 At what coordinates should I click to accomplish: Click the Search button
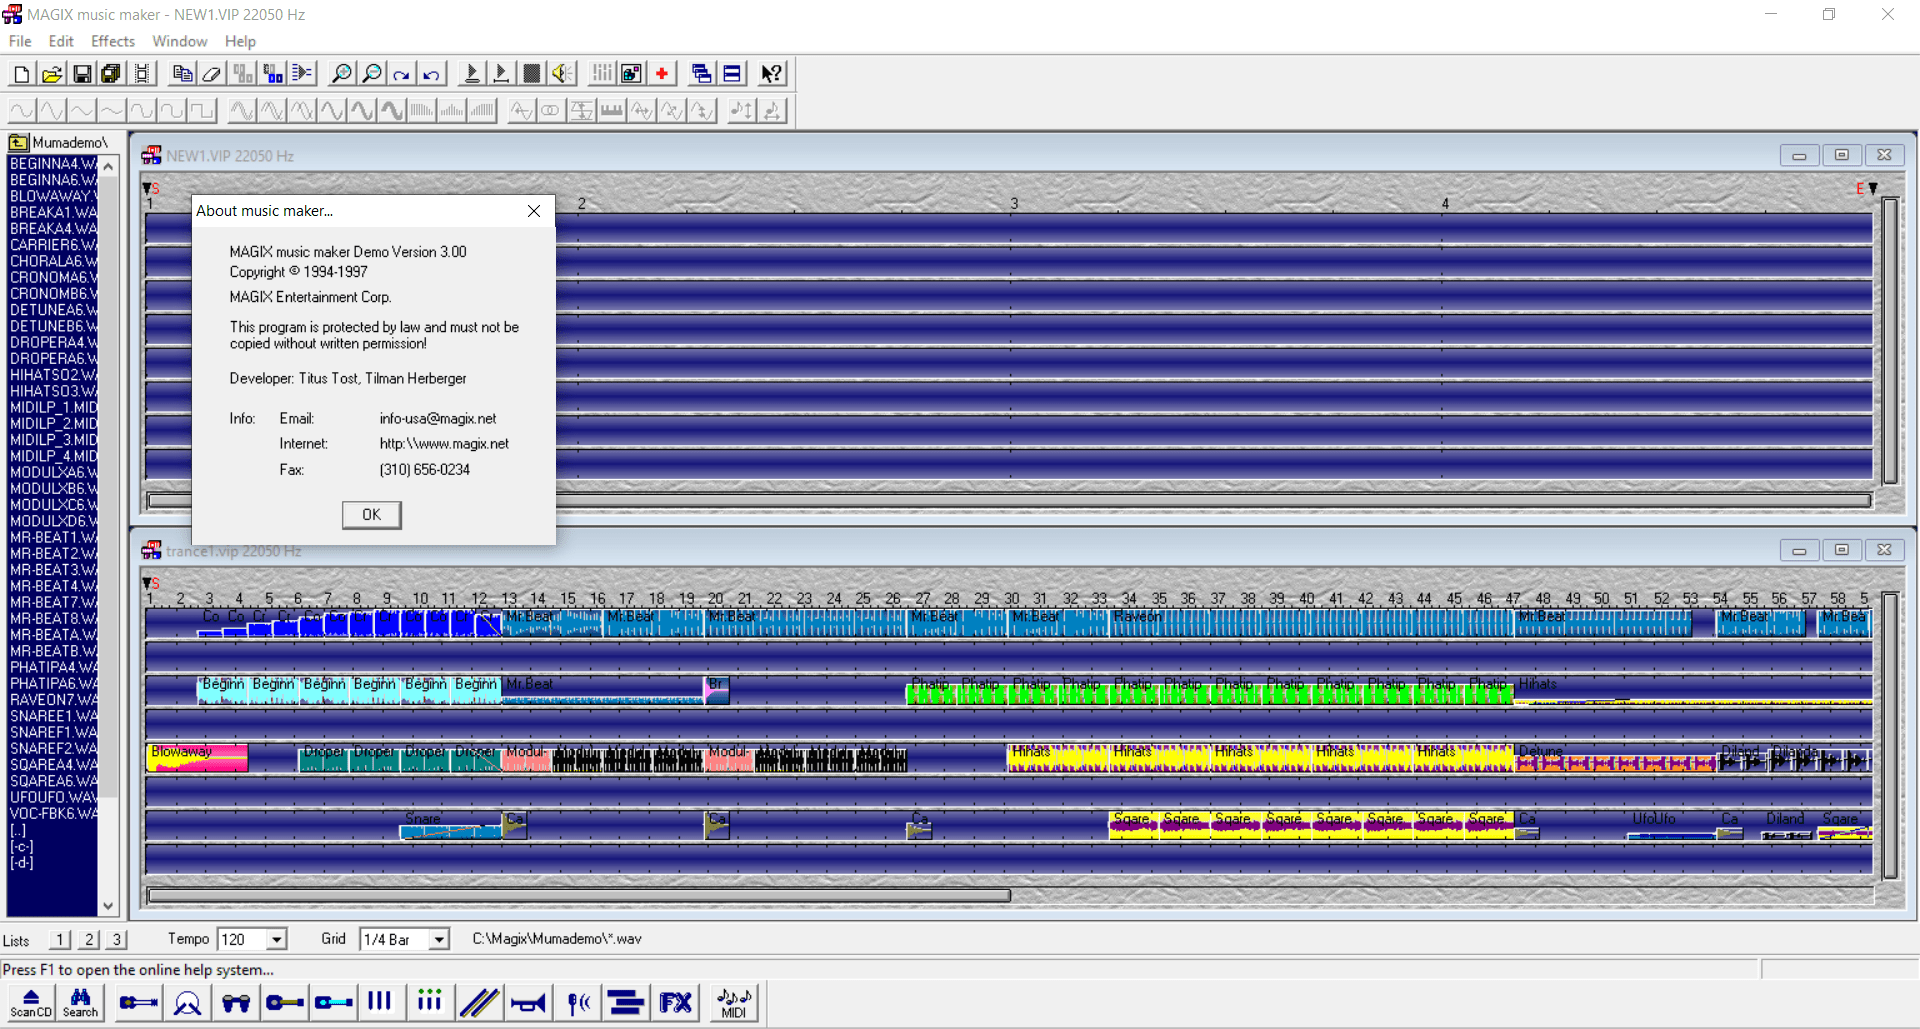80,1003
